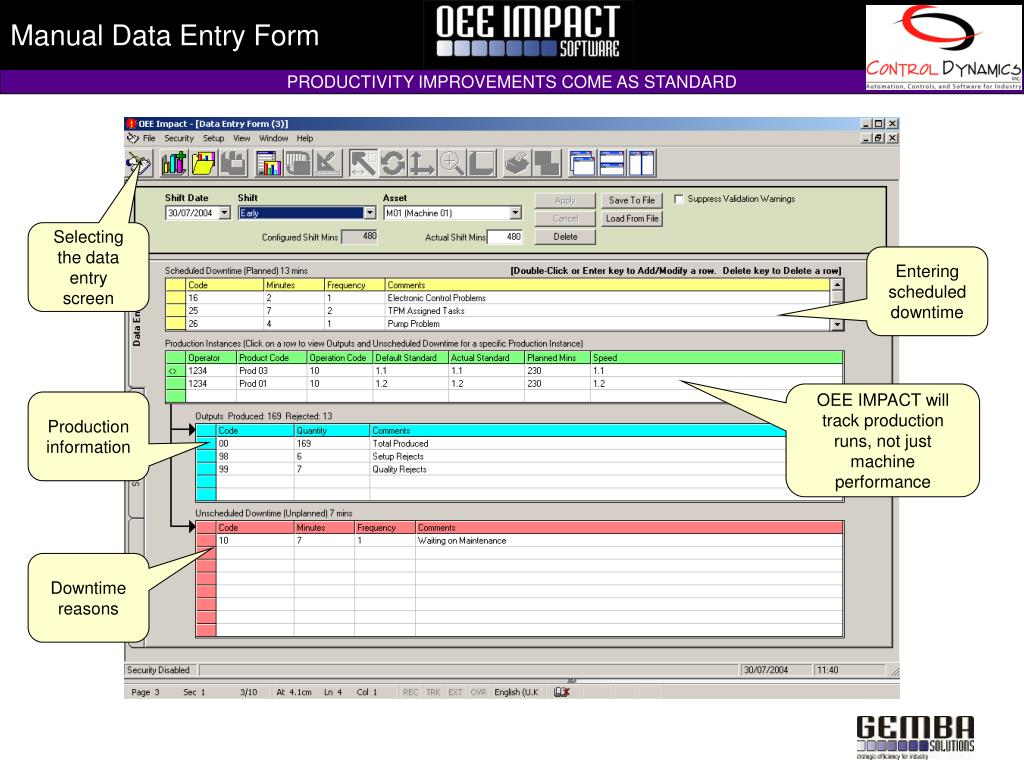This screenshot has height=768, width=1024.
Task: Click the greyed square shape icon
Action: [x=481, y=163]
